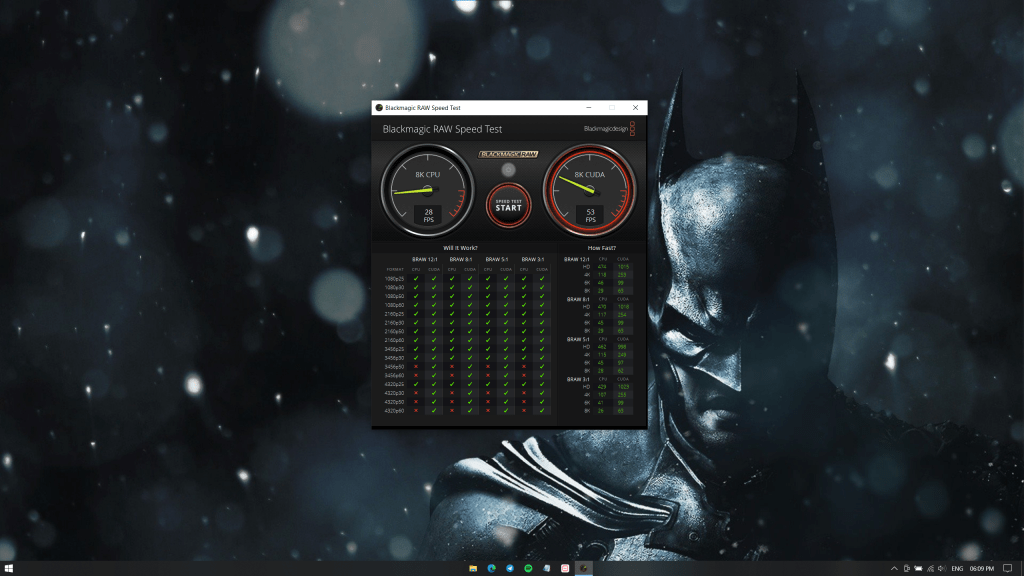Click the BRAW 5:1 column header in Will It Work
This screenshot has height=576, width=1024.
pos(496,259)
